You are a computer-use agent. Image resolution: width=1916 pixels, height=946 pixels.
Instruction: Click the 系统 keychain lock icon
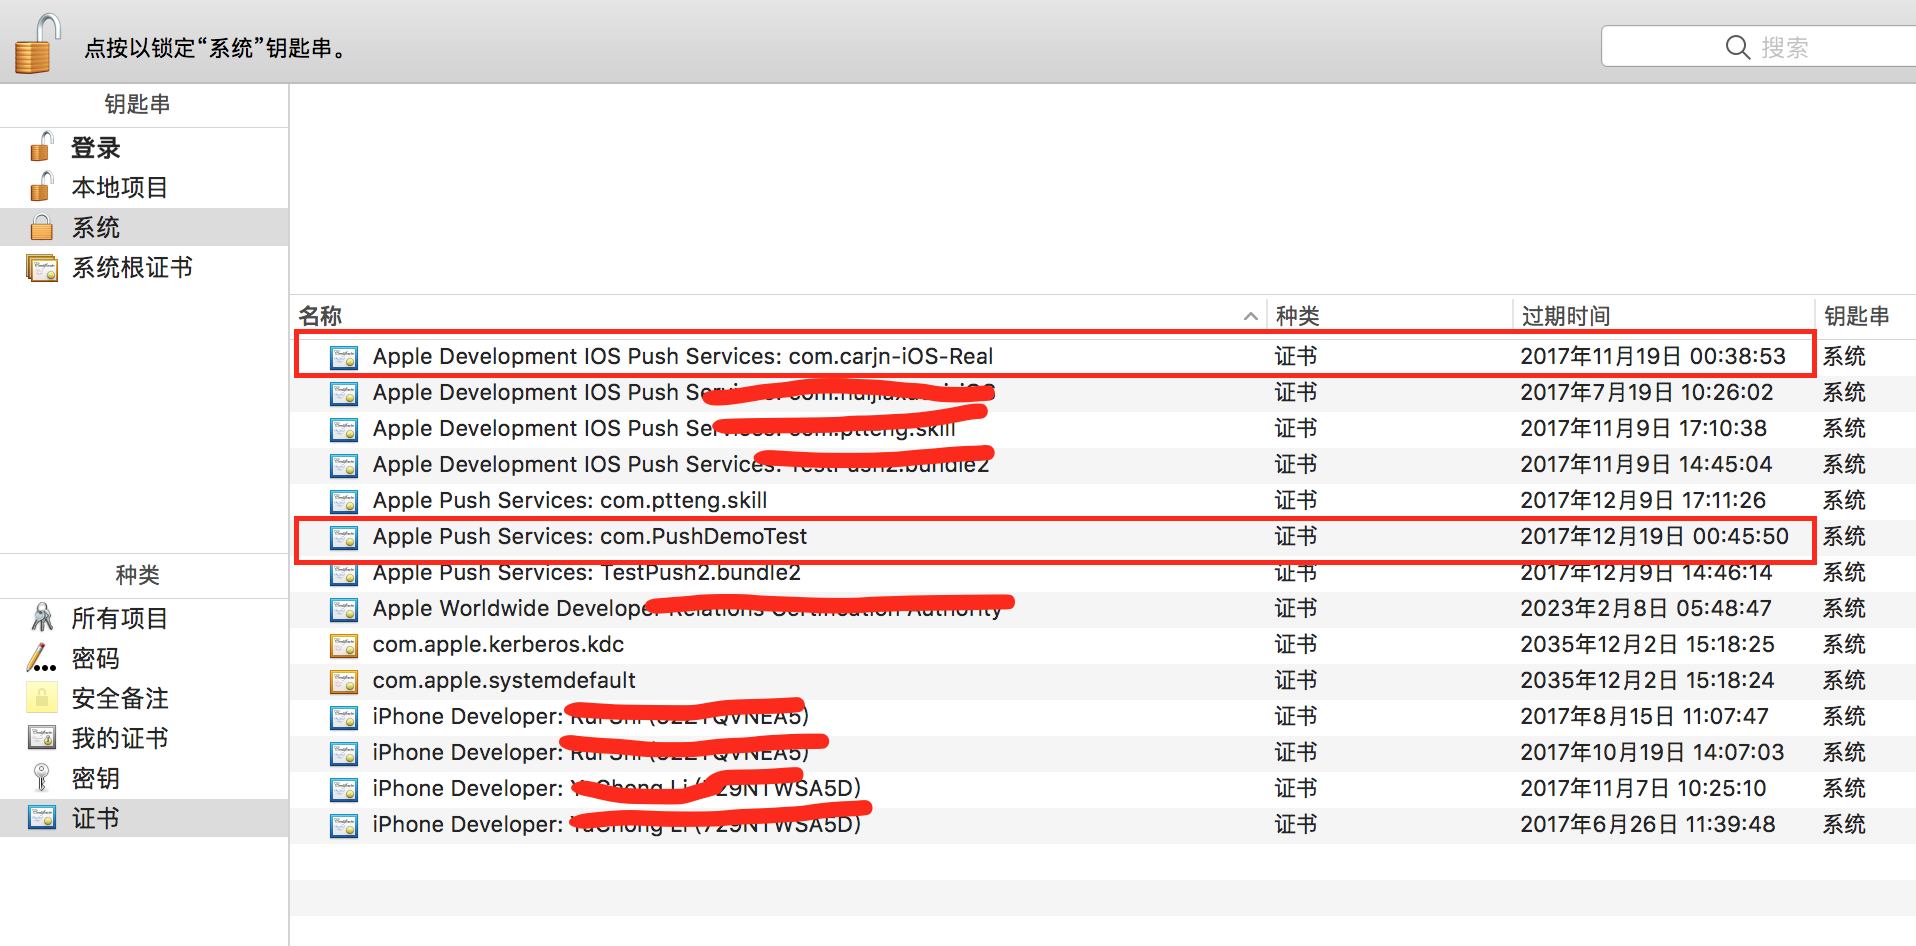42,228
